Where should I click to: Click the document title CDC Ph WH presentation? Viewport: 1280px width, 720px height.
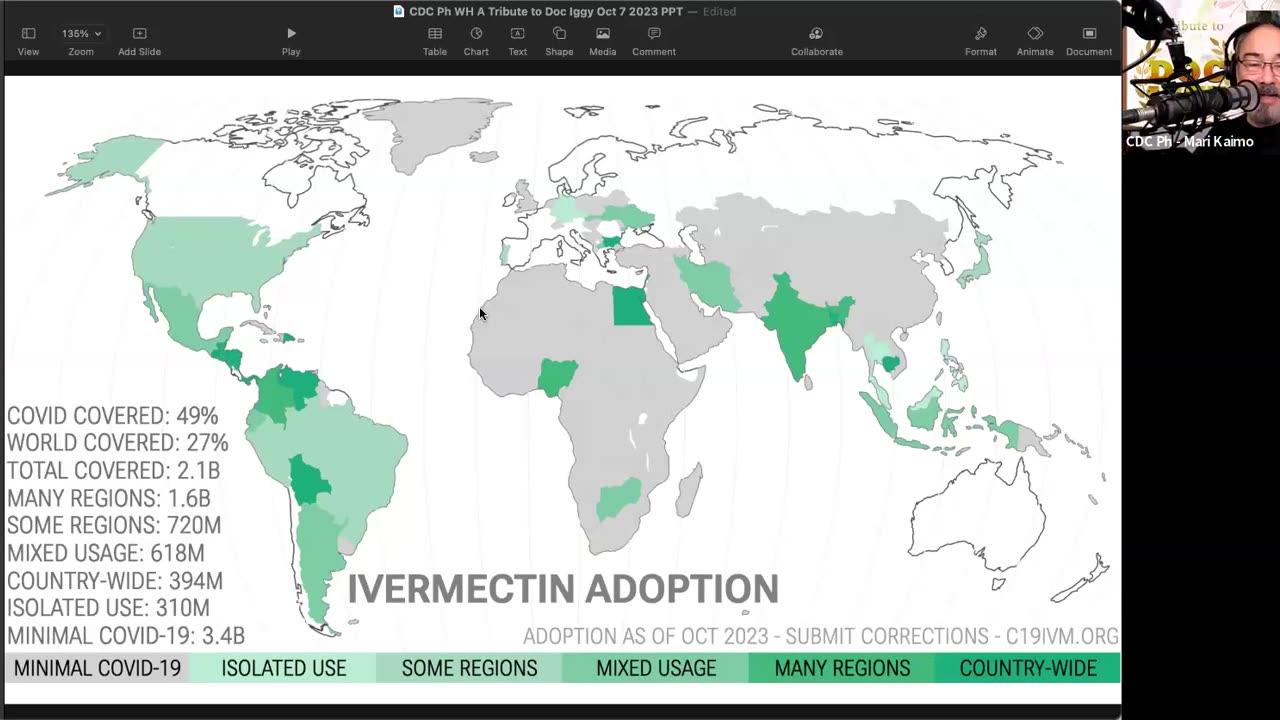[546, 11]
